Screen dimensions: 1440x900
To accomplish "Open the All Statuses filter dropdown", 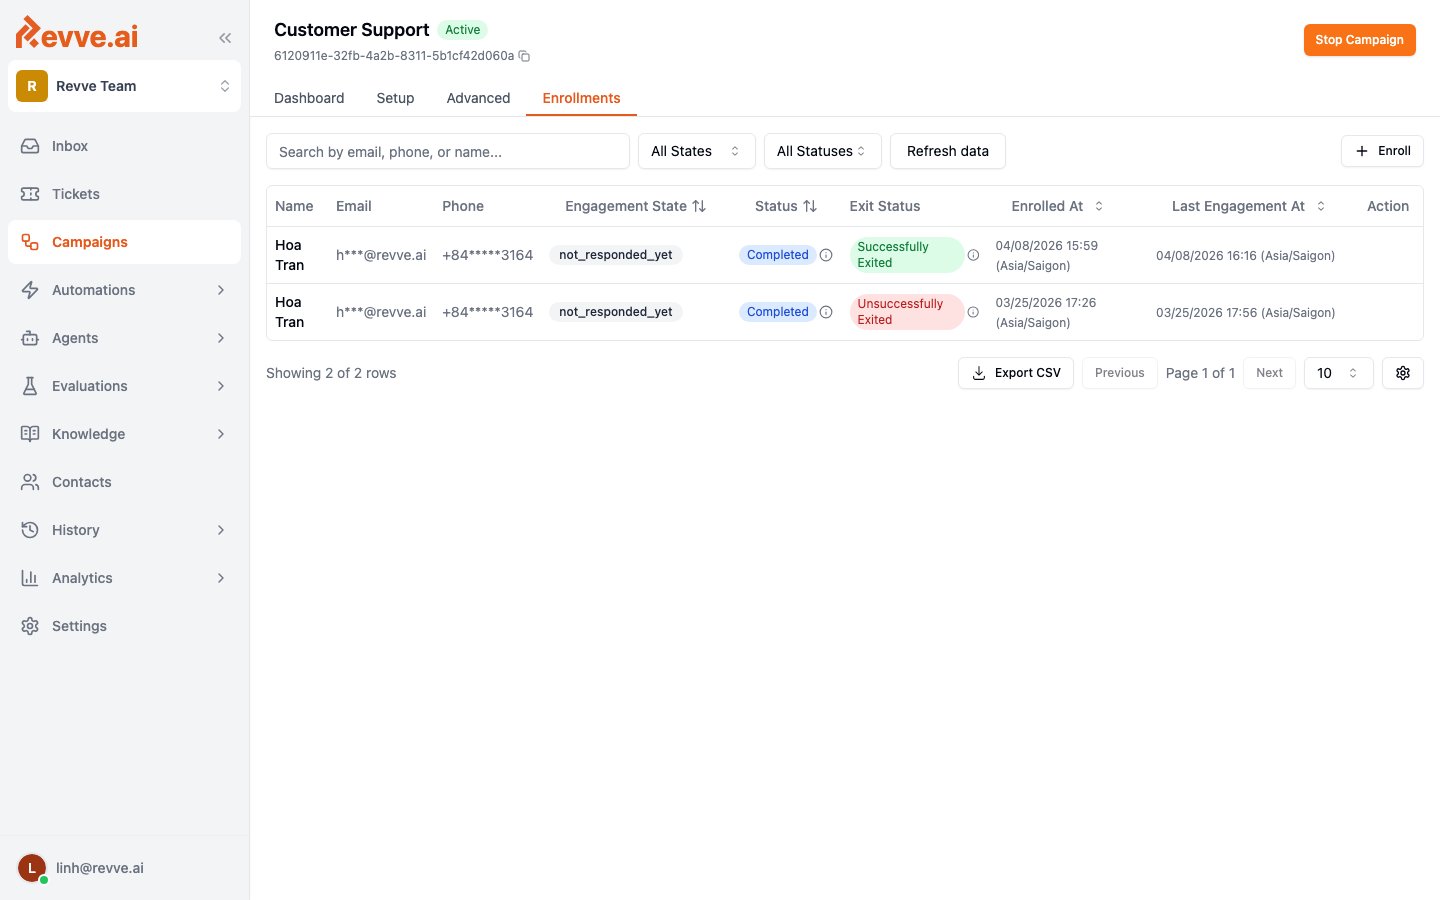I will point(822,151).
